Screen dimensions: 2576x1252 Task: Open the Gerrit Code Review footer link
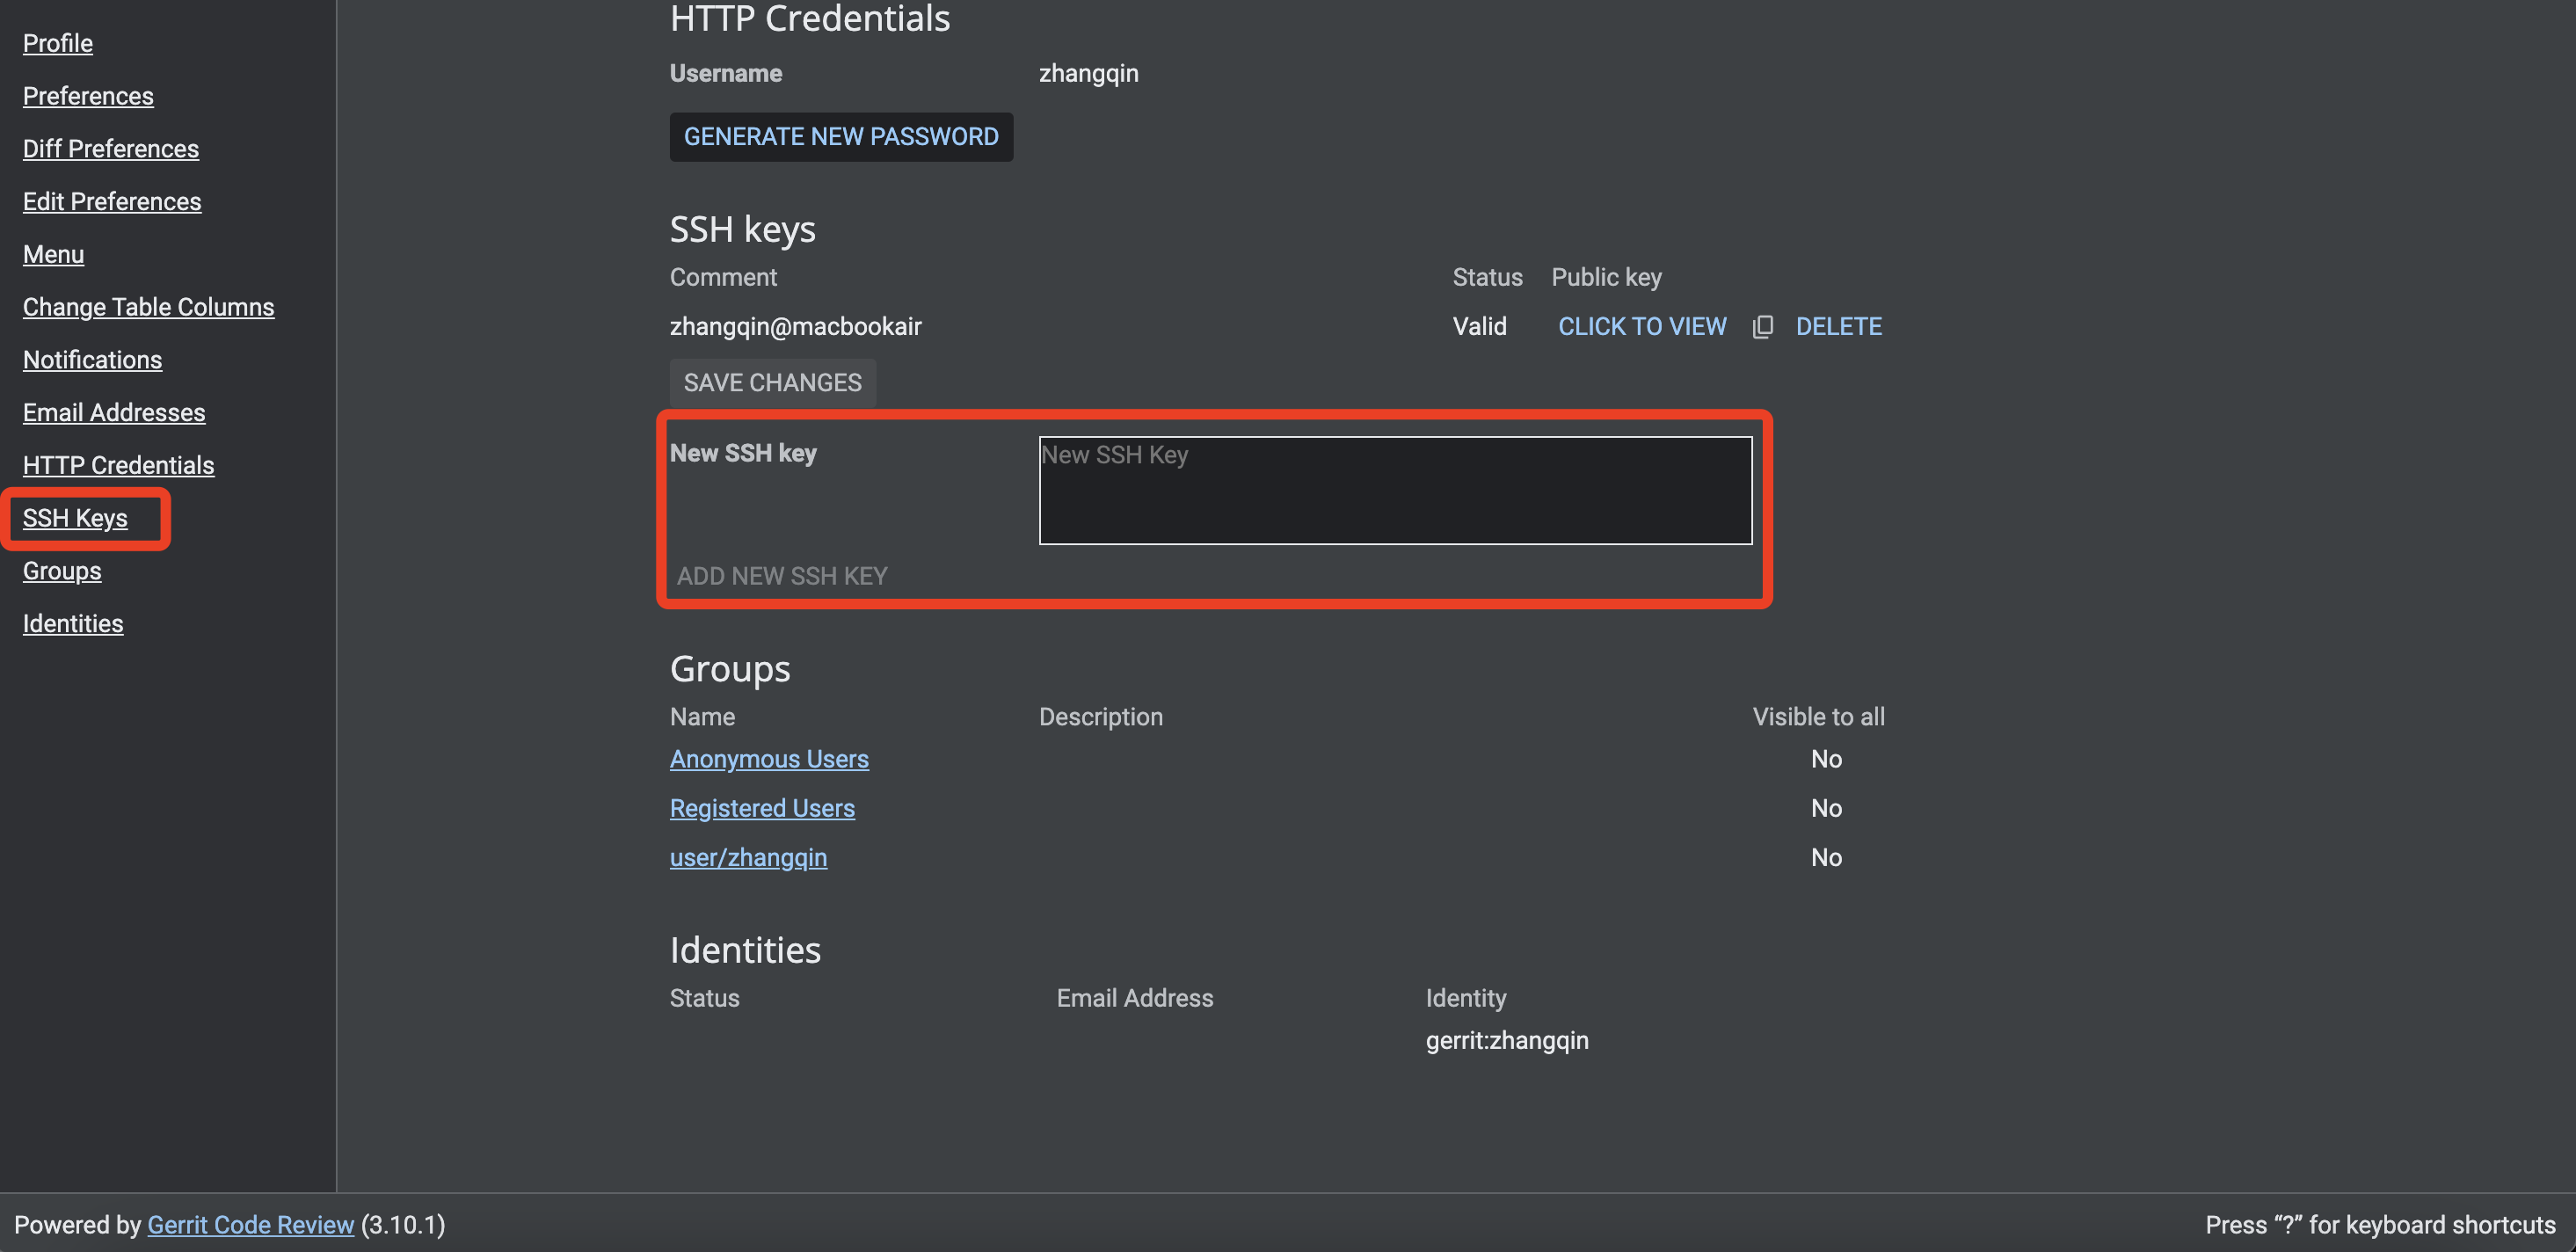[250, 1224]
